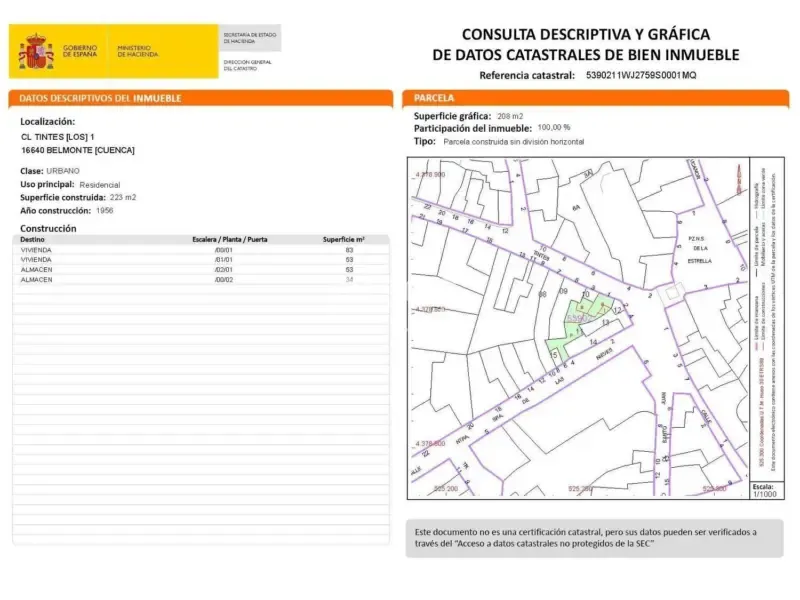Click the Superficie m² column header
Image resolution: width=800 pixels, height=600 pixels.
[x=343, y=239]
